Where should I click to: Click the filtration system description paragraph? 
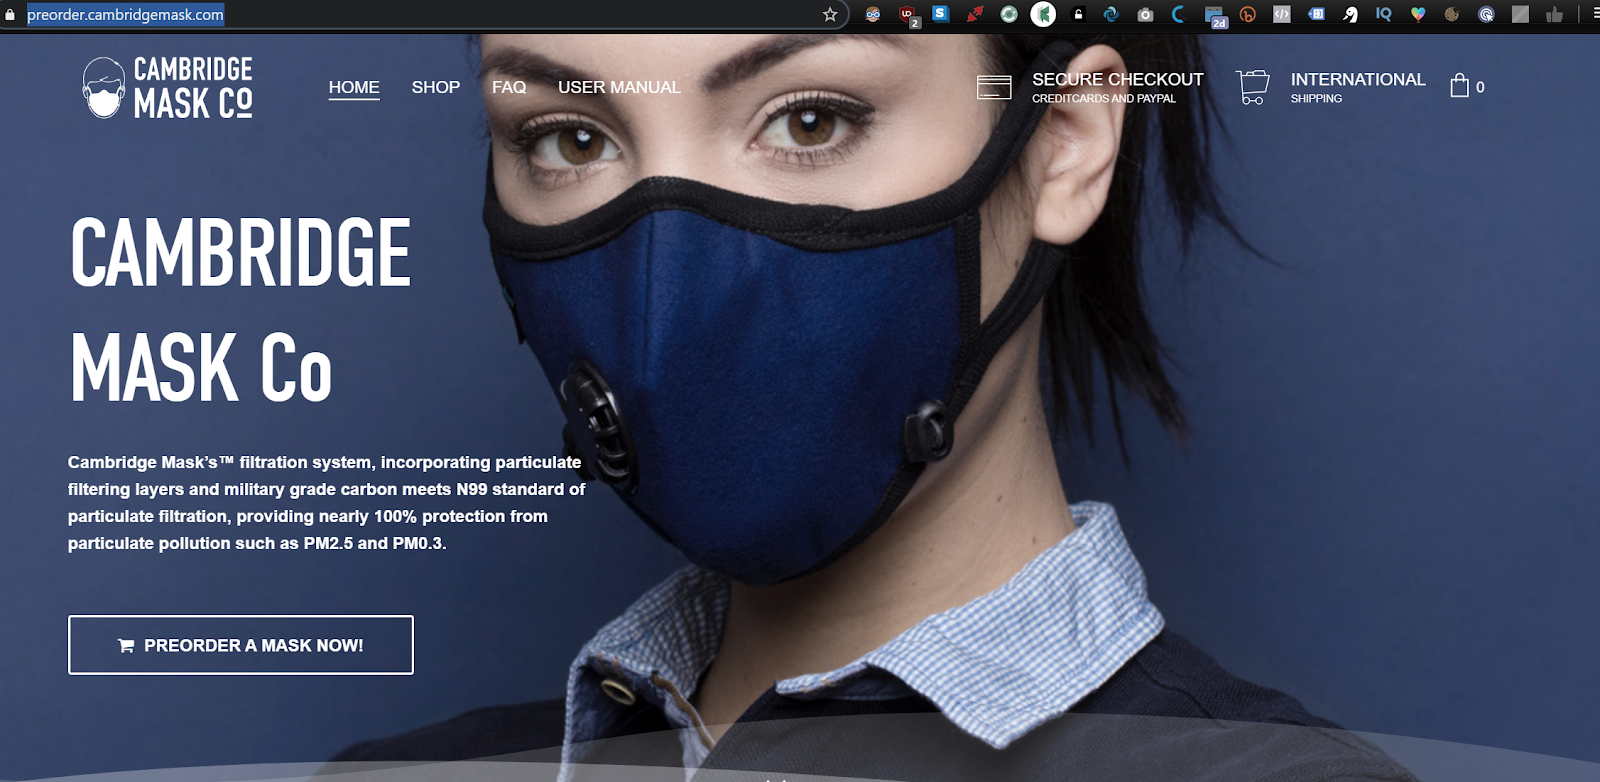click(327, 503)
